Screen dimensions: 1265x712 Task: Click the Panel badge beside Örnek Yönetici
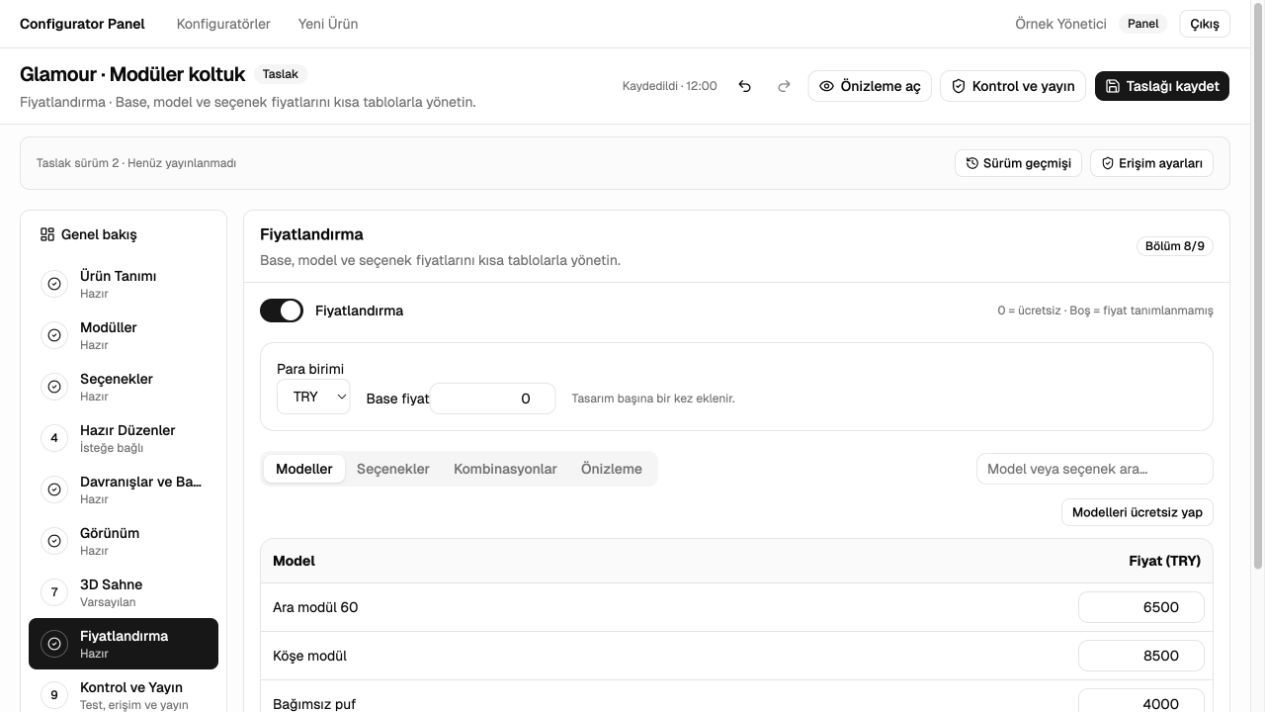pyautogui.click(x=1143, y=24)
